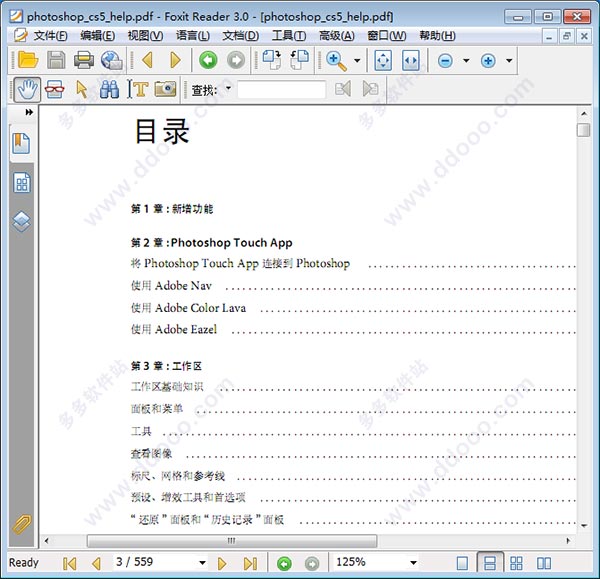Click the blue zoom in plus icon
Screen dimensions: 600x579
[488, 60]
